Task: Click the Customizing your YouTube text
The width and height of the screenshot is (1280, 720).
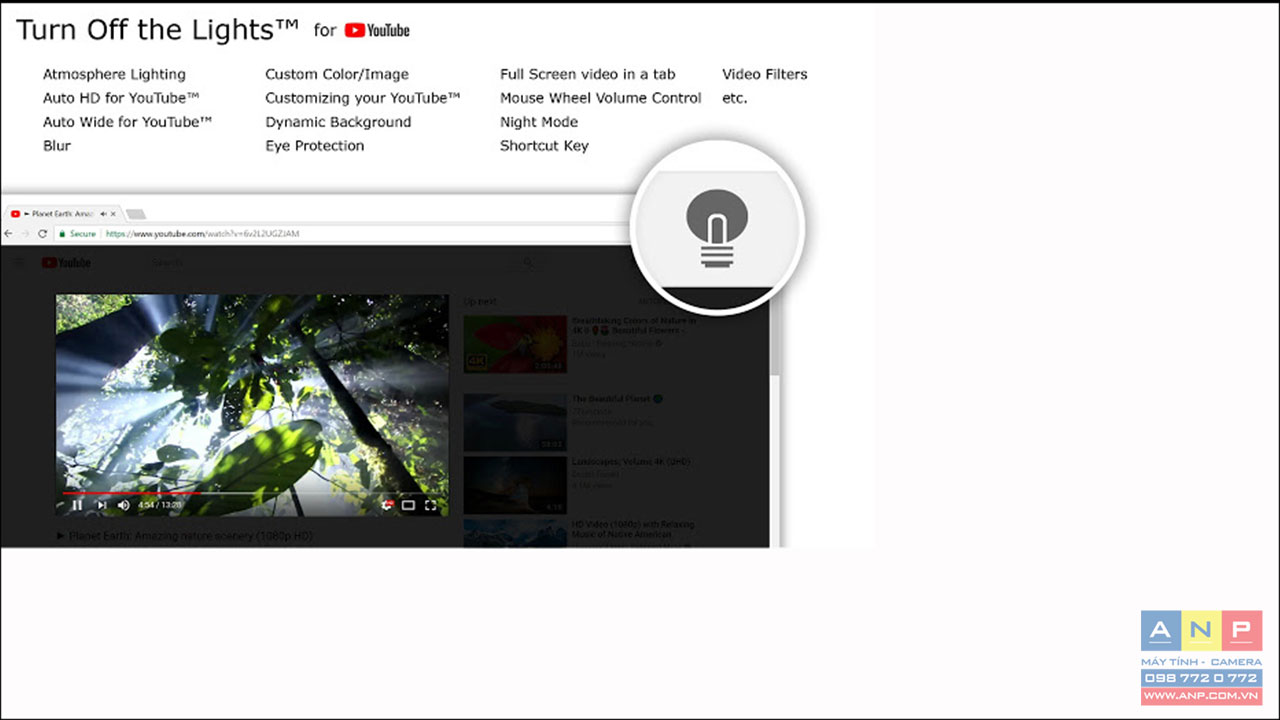Action: point(363,98)
